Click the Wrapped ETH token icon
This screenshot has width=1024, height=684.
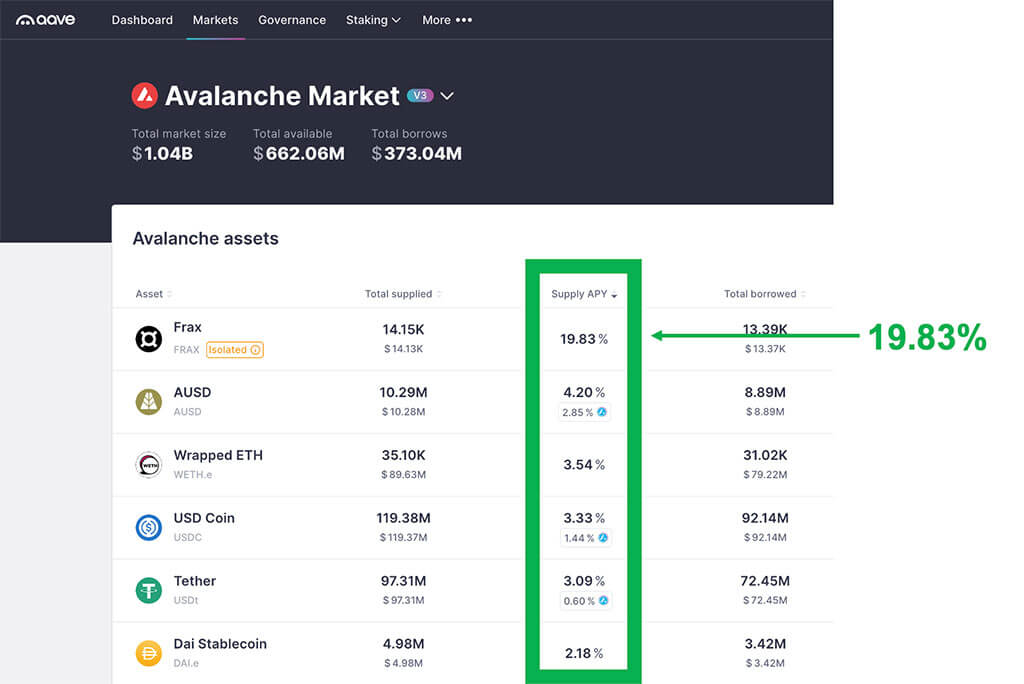[149, 465]
